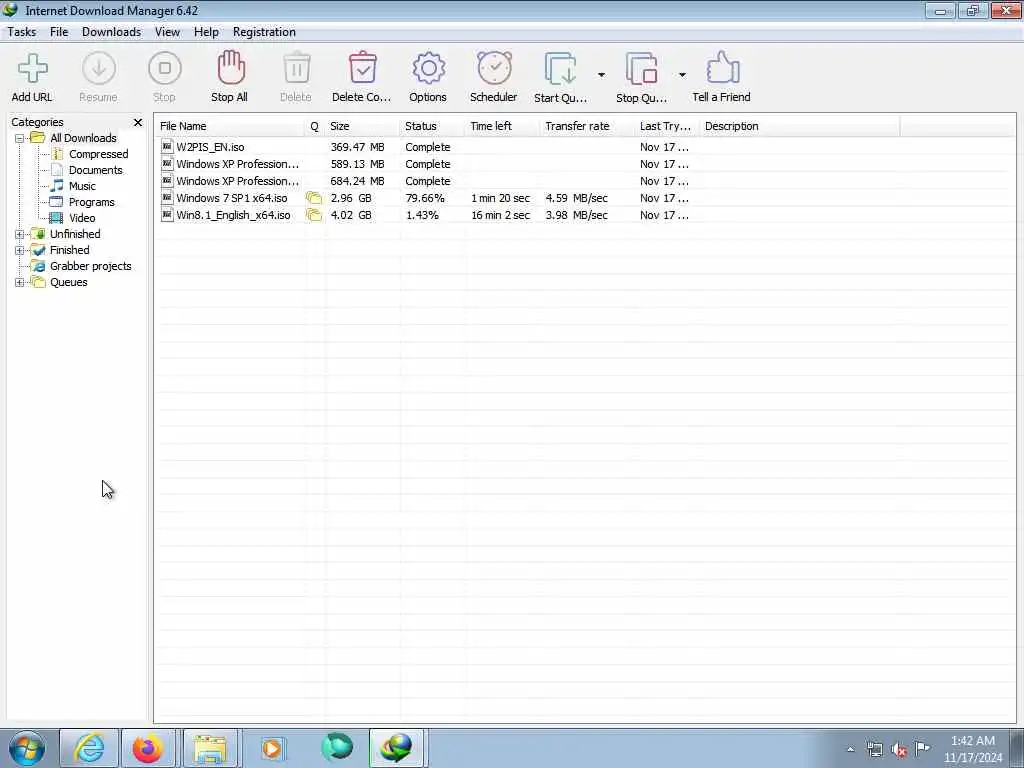The width and height of the screenshot is (1024, 768).
Task: Click the Add URL toolbar icon
Action: point(32,69)
